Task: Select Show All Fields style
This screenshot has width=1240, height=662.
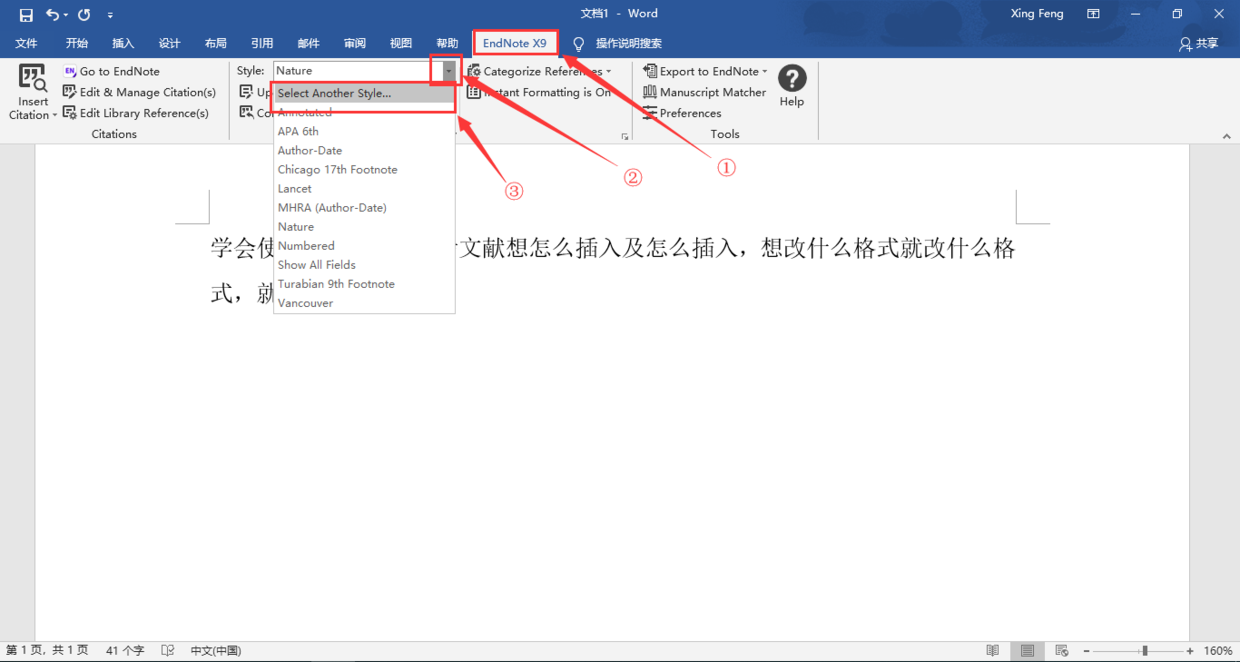Action: click(364, 264)
